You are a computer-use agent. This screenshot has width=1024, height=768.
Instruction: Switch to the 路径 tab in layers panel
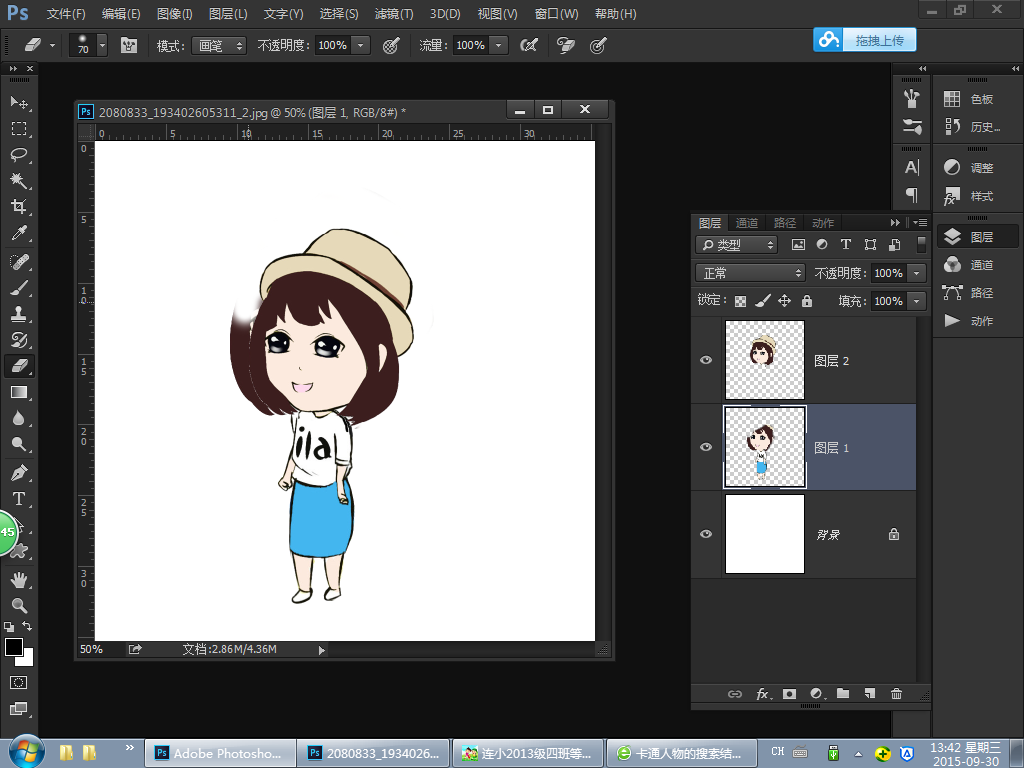784,223
